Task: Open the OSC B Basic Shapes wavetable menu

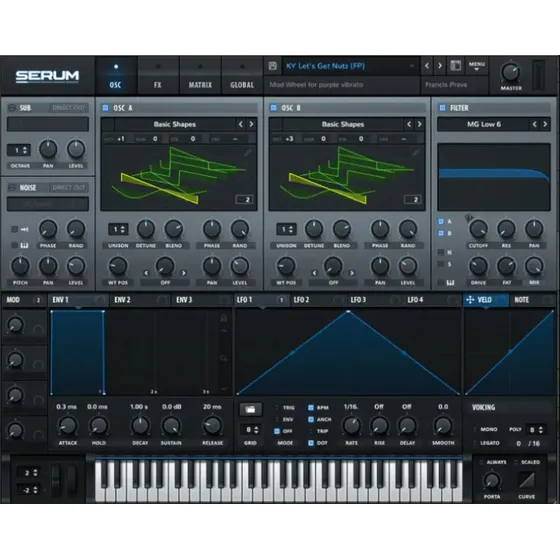Action: (343, 124)
